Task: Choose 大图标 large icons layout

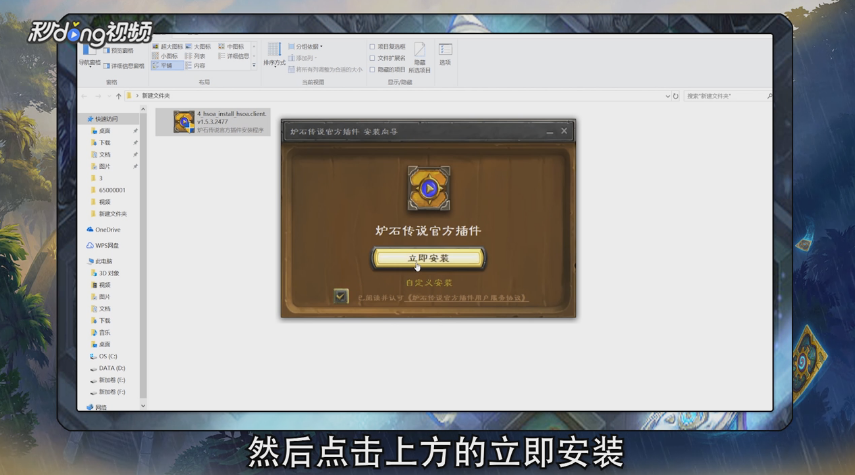Action: [198, 47]
